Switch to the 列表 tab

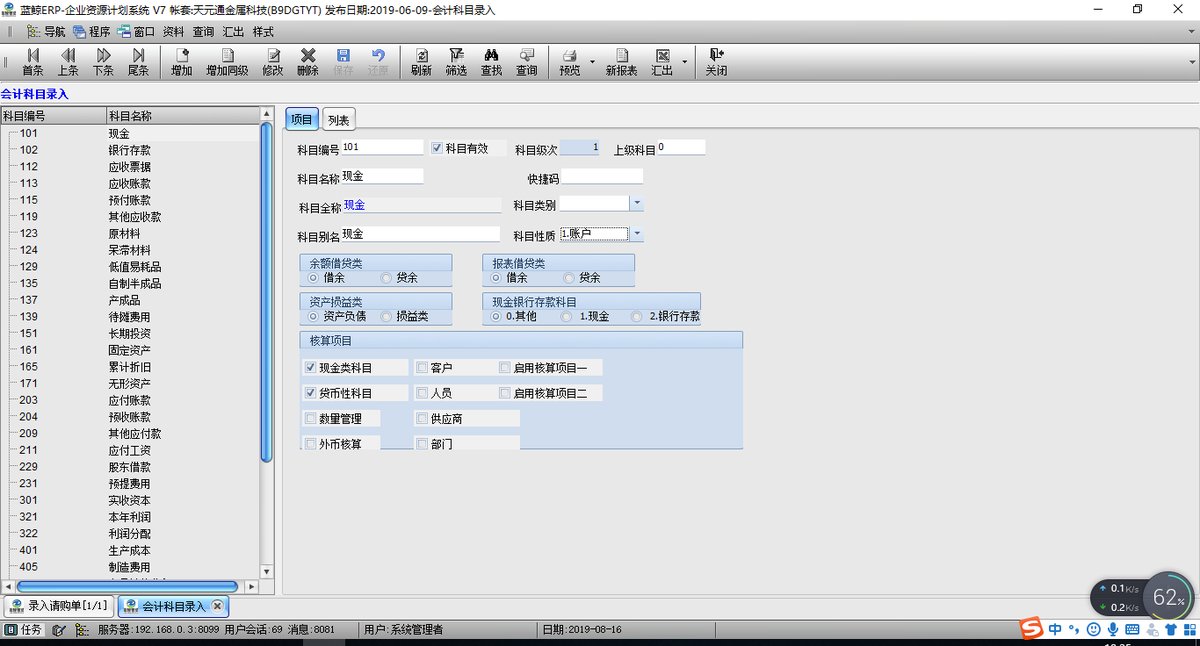point(339,120)
